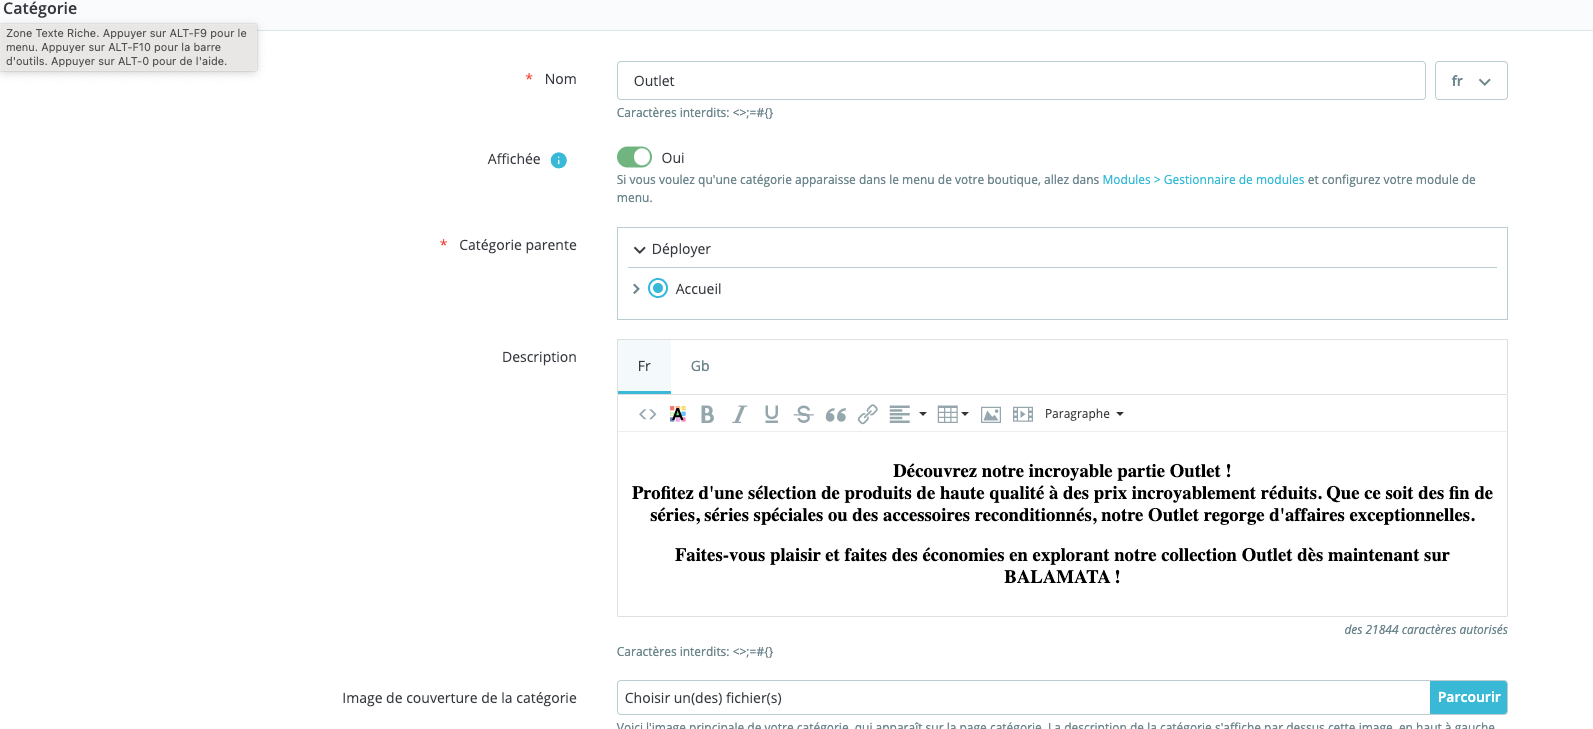Click the Parcourir button
The image size is (1593, 729).
(1469, 697)
